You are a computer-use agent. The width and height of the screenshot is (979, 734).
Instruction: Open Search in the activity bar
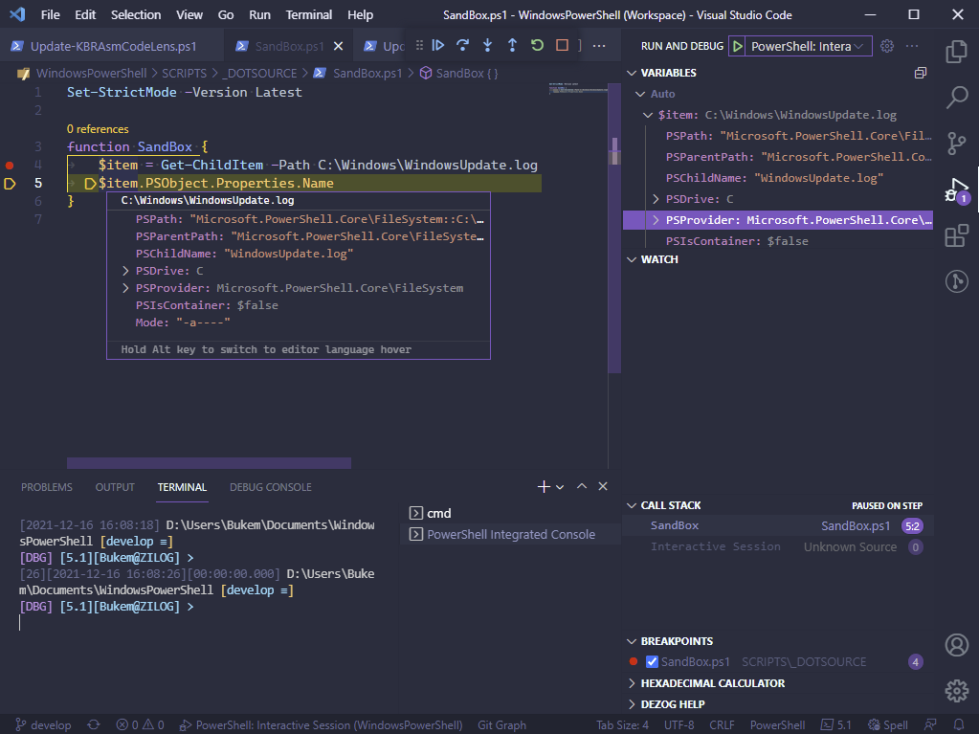click(957, 97)
